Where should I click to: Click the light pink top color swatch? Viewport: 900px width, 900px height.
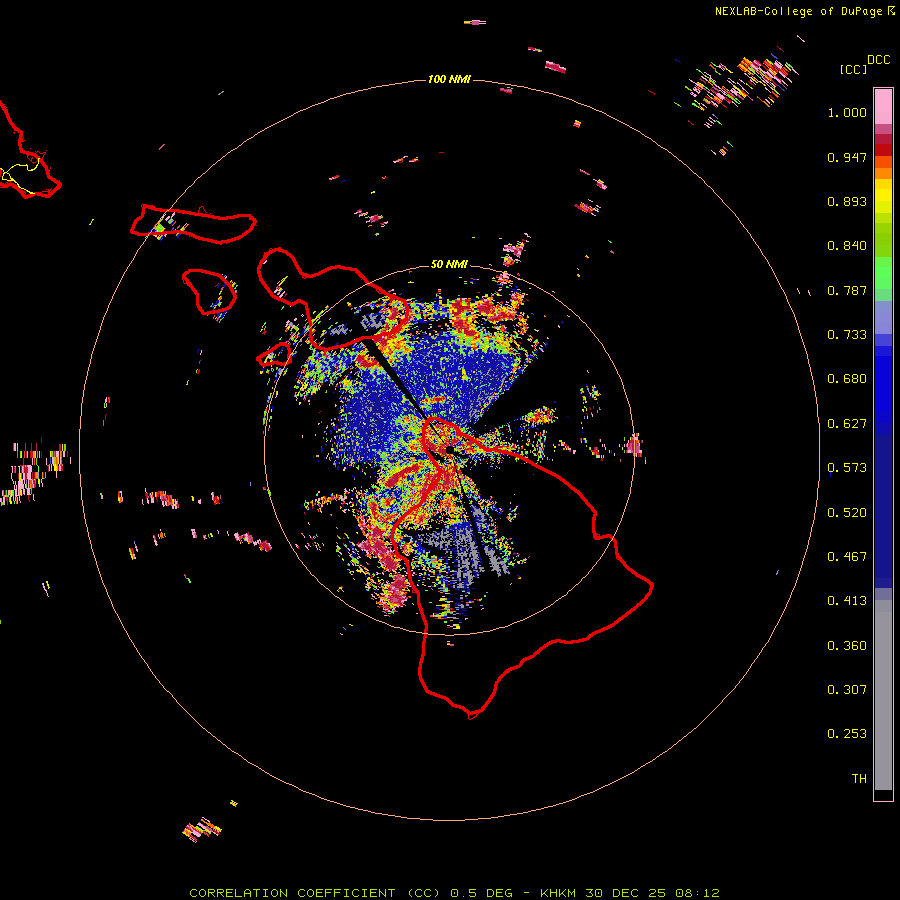[883, 107]
